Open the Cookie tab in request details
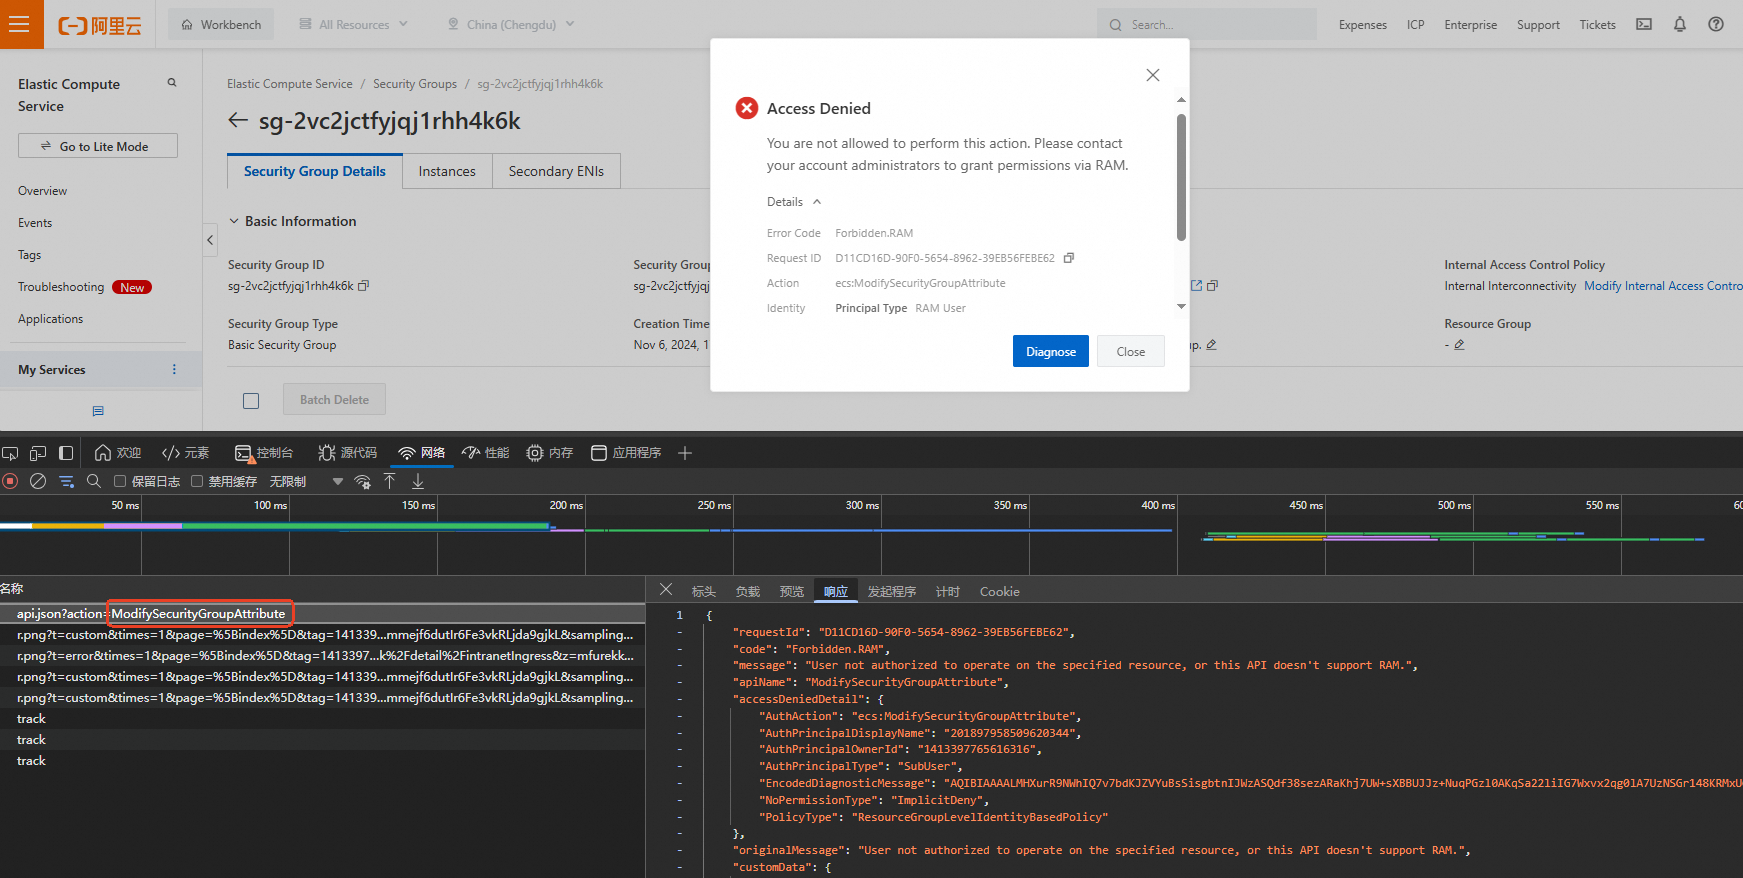 [1000, 591]
